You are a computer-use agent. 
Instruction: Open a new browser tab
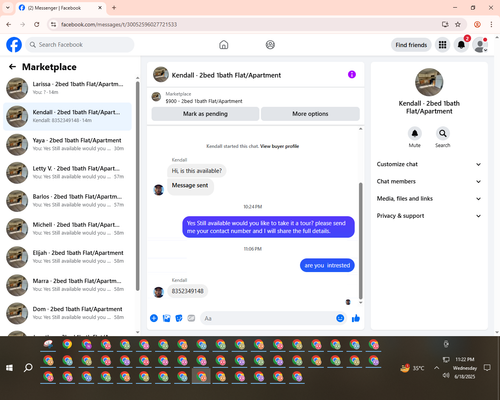pos(114,8)
